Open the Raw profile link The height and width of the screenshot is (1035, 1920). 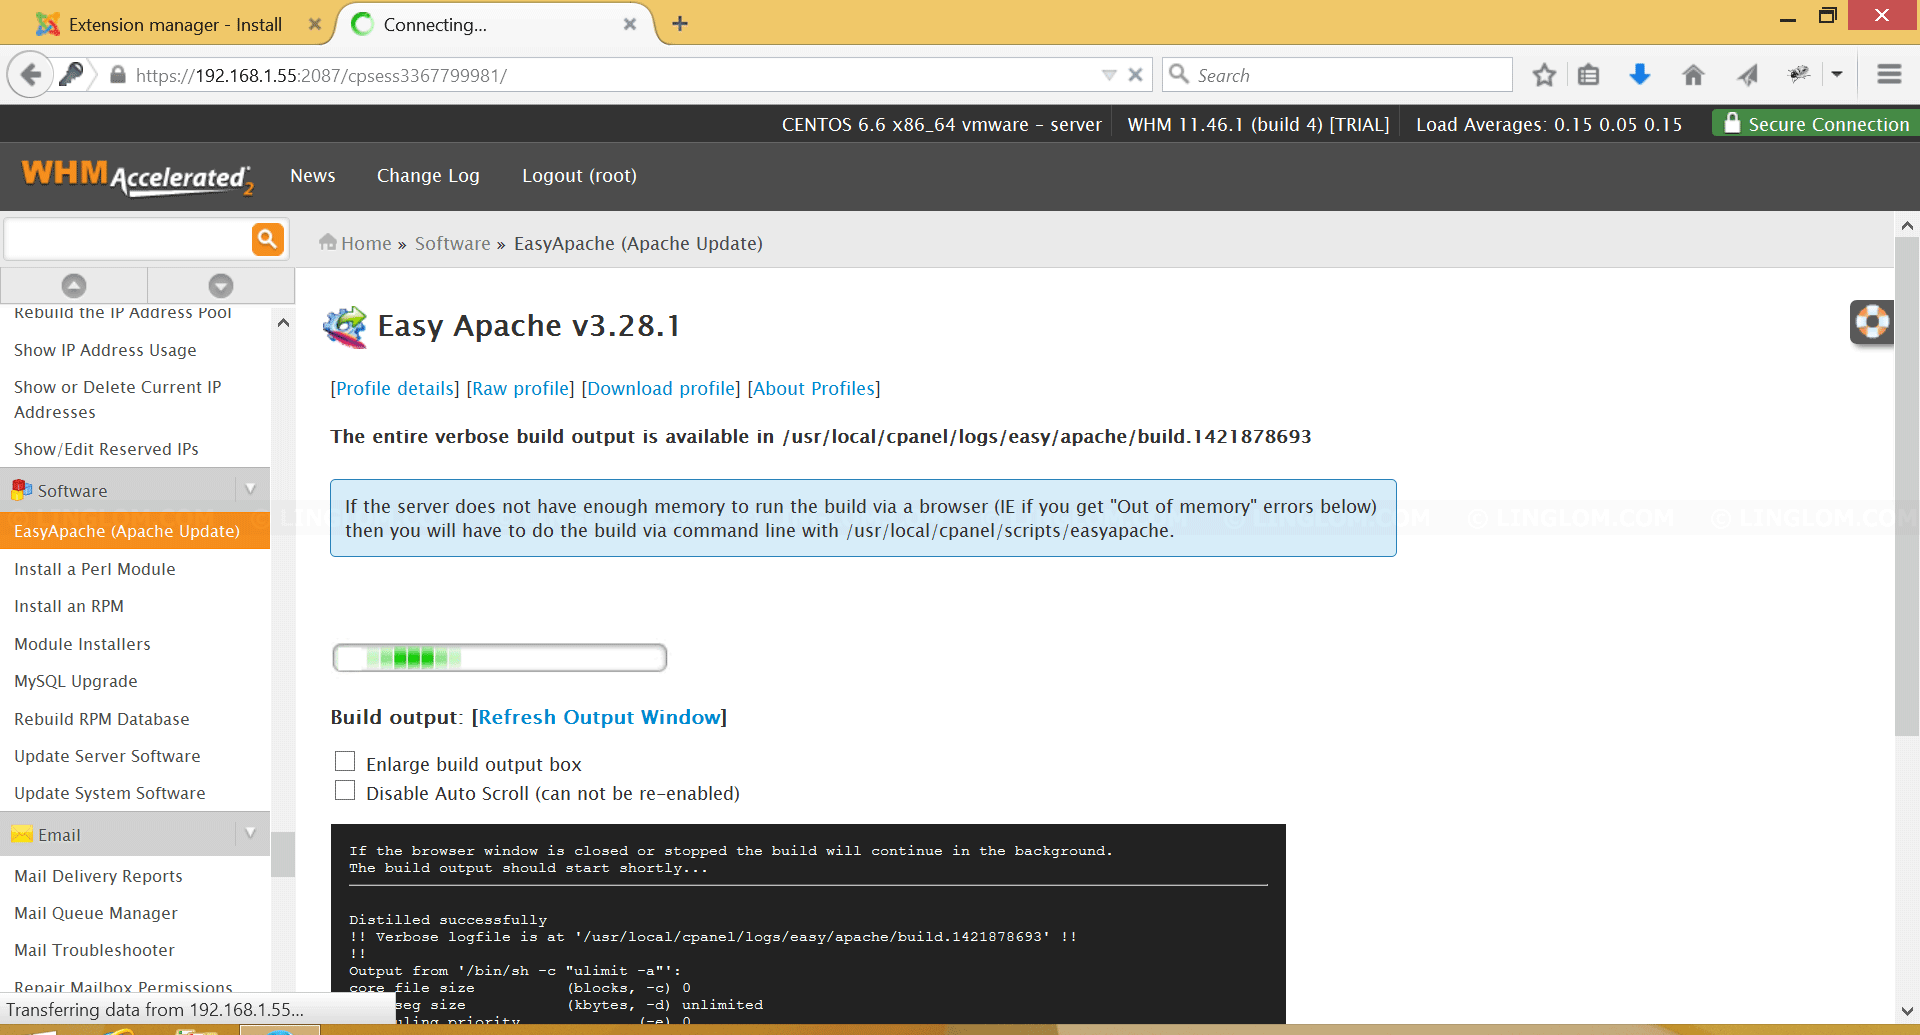pyautogui.click(x=521, y=388)
